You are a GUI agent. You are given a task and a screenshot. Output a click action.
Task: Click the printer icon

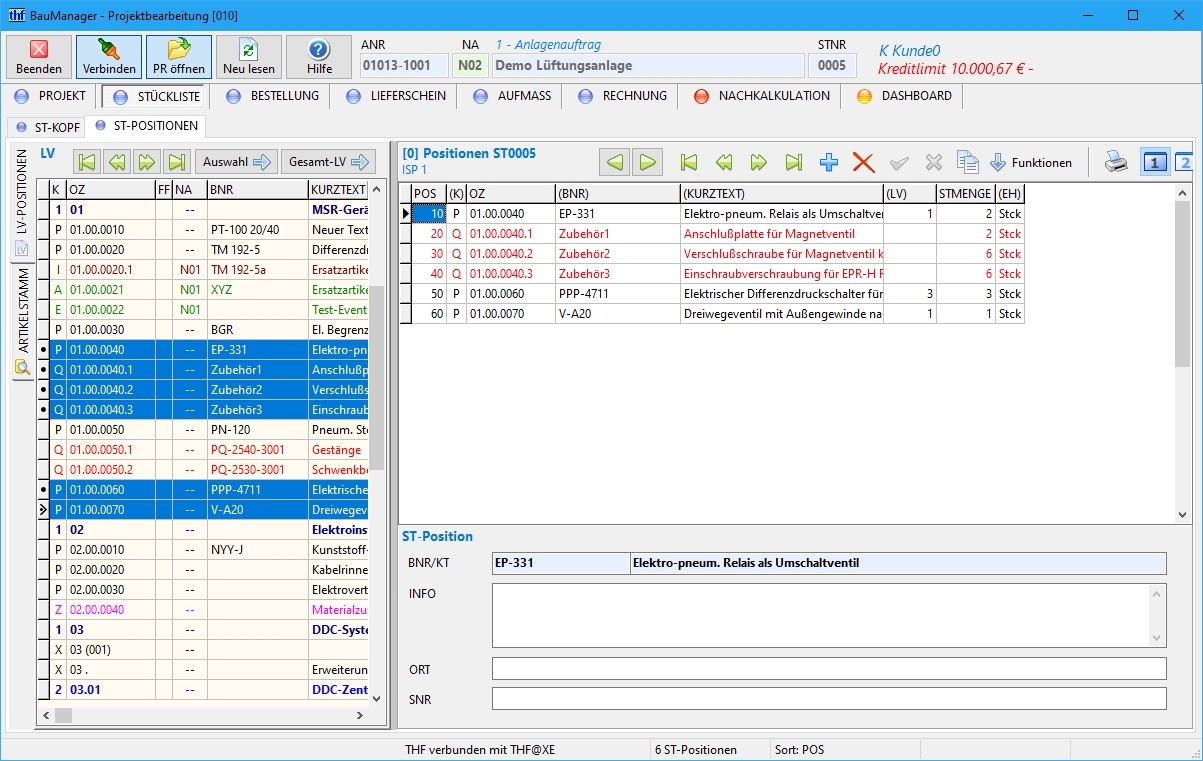pyautogui.click(x=1116, y=163)
